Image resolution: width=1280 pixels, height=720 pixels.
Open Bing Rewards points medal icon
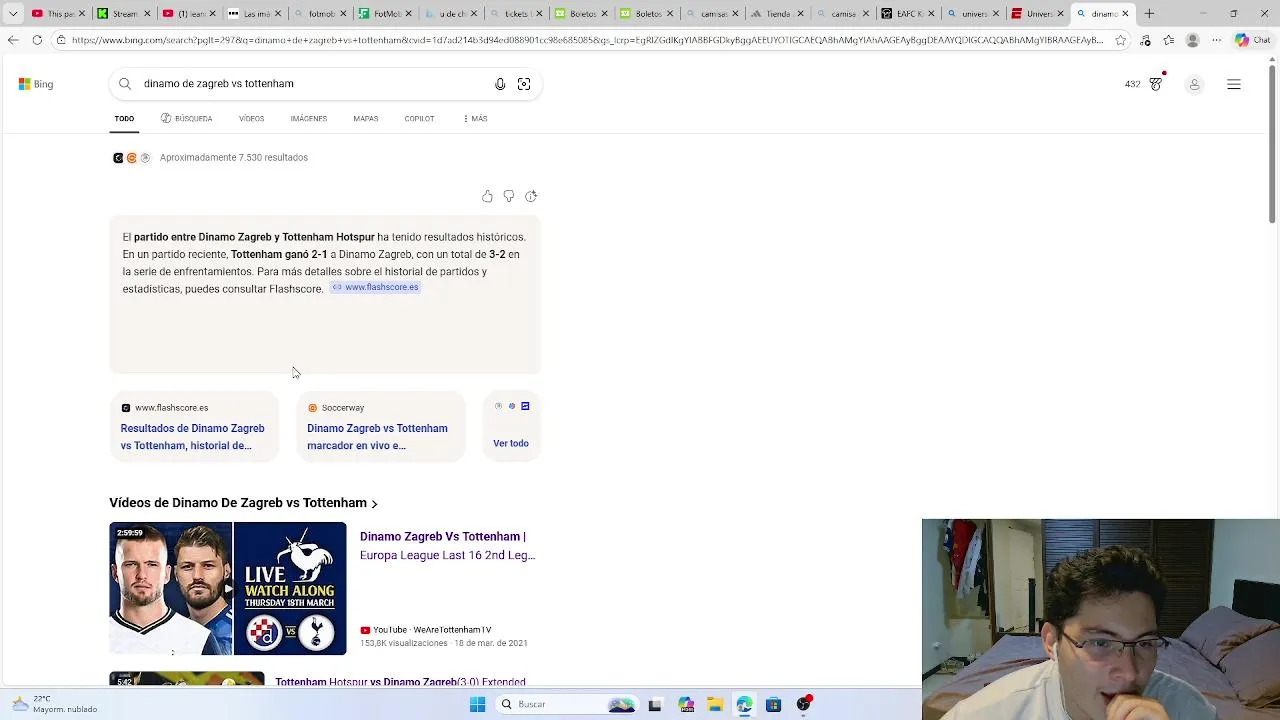[x=1156, y=84]
